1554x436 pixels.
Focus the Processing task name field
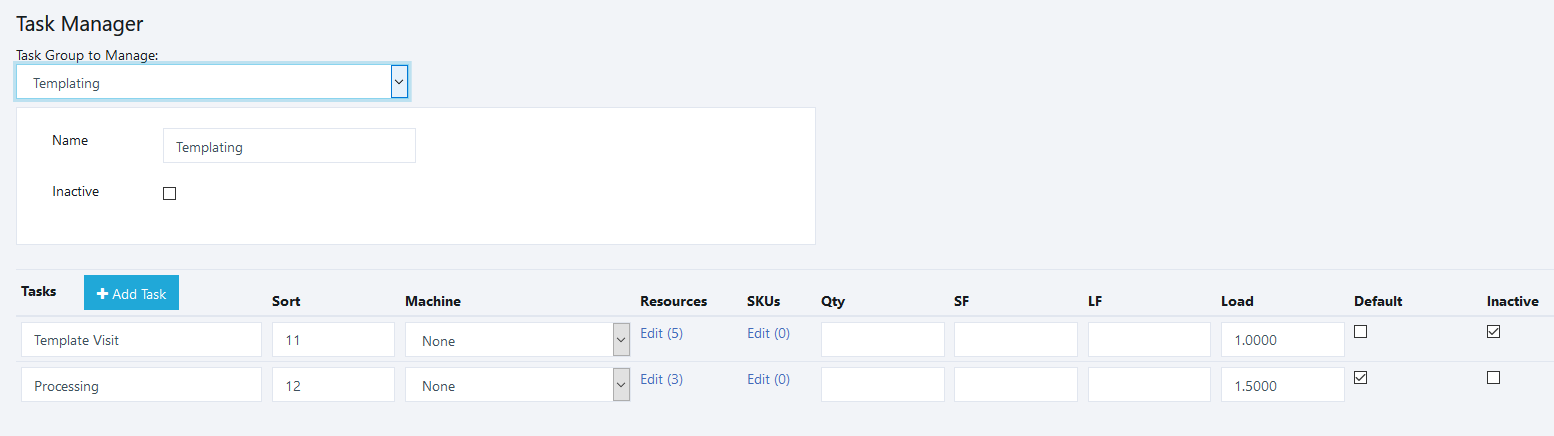point(141,385)
